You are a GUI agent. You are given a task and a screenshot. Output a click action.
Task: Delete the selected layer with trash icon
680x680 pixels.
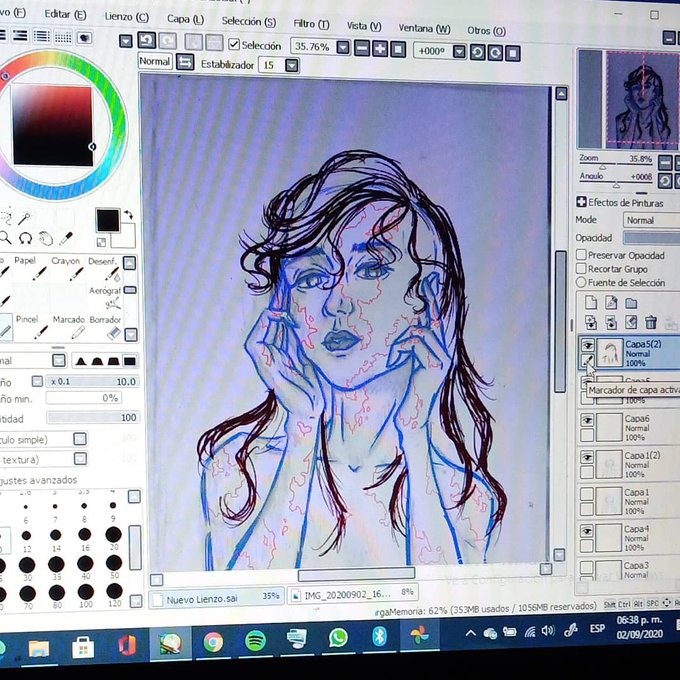(x=651, y=322)
